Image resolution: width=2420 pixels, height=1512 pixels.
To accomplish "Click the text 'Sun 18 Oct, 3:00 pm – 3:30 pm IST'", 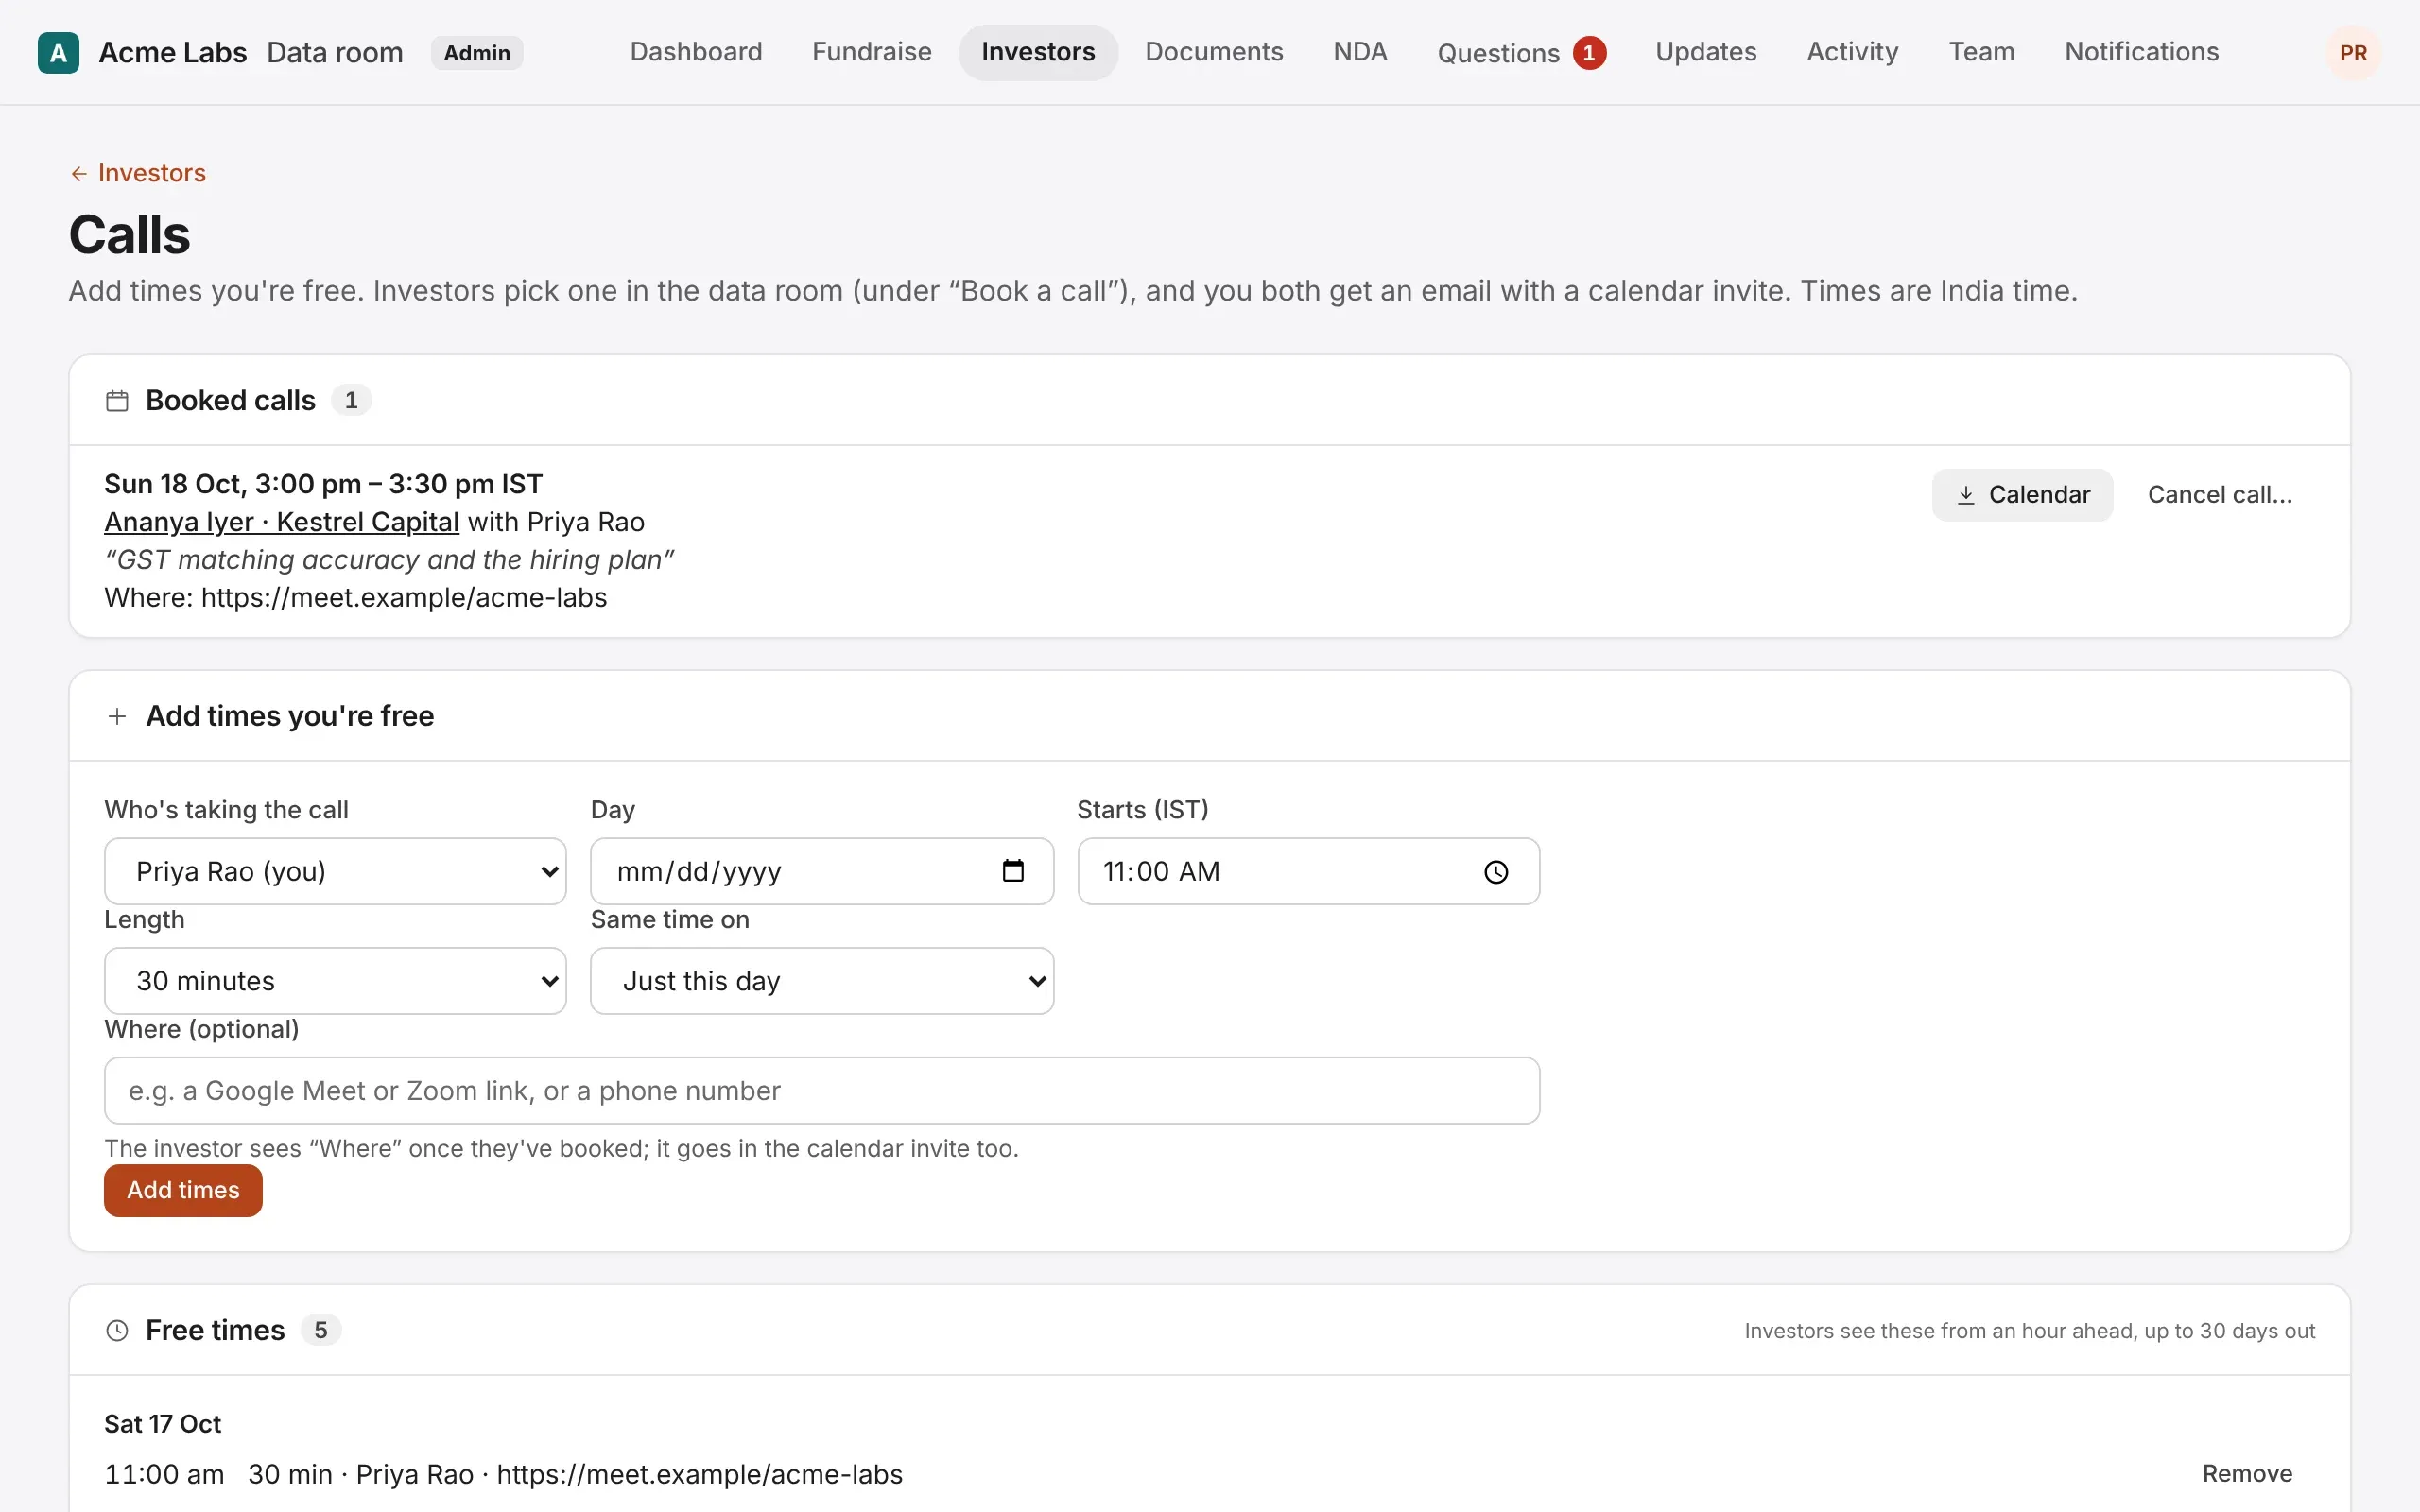I will click(323, 484).
